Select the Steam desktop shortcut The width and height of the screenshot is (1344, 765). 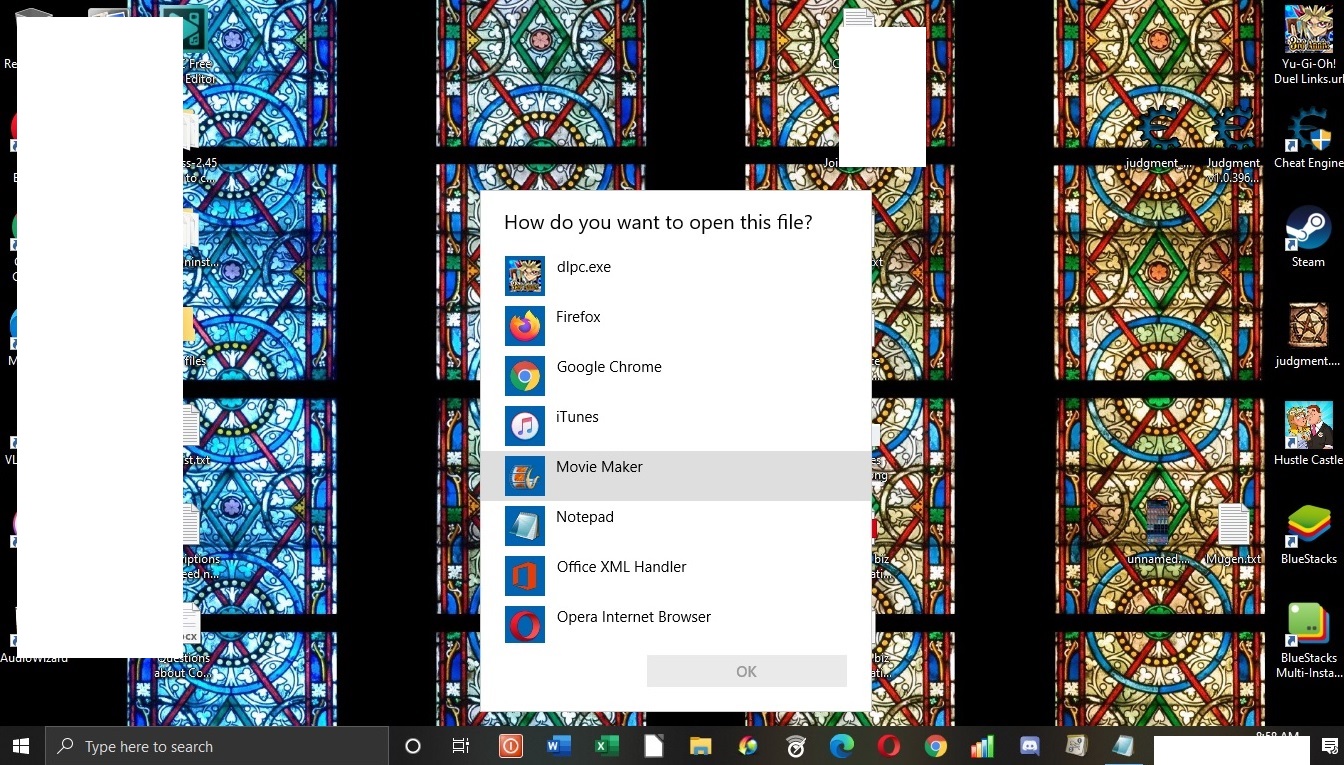[x=1308, y=236]
